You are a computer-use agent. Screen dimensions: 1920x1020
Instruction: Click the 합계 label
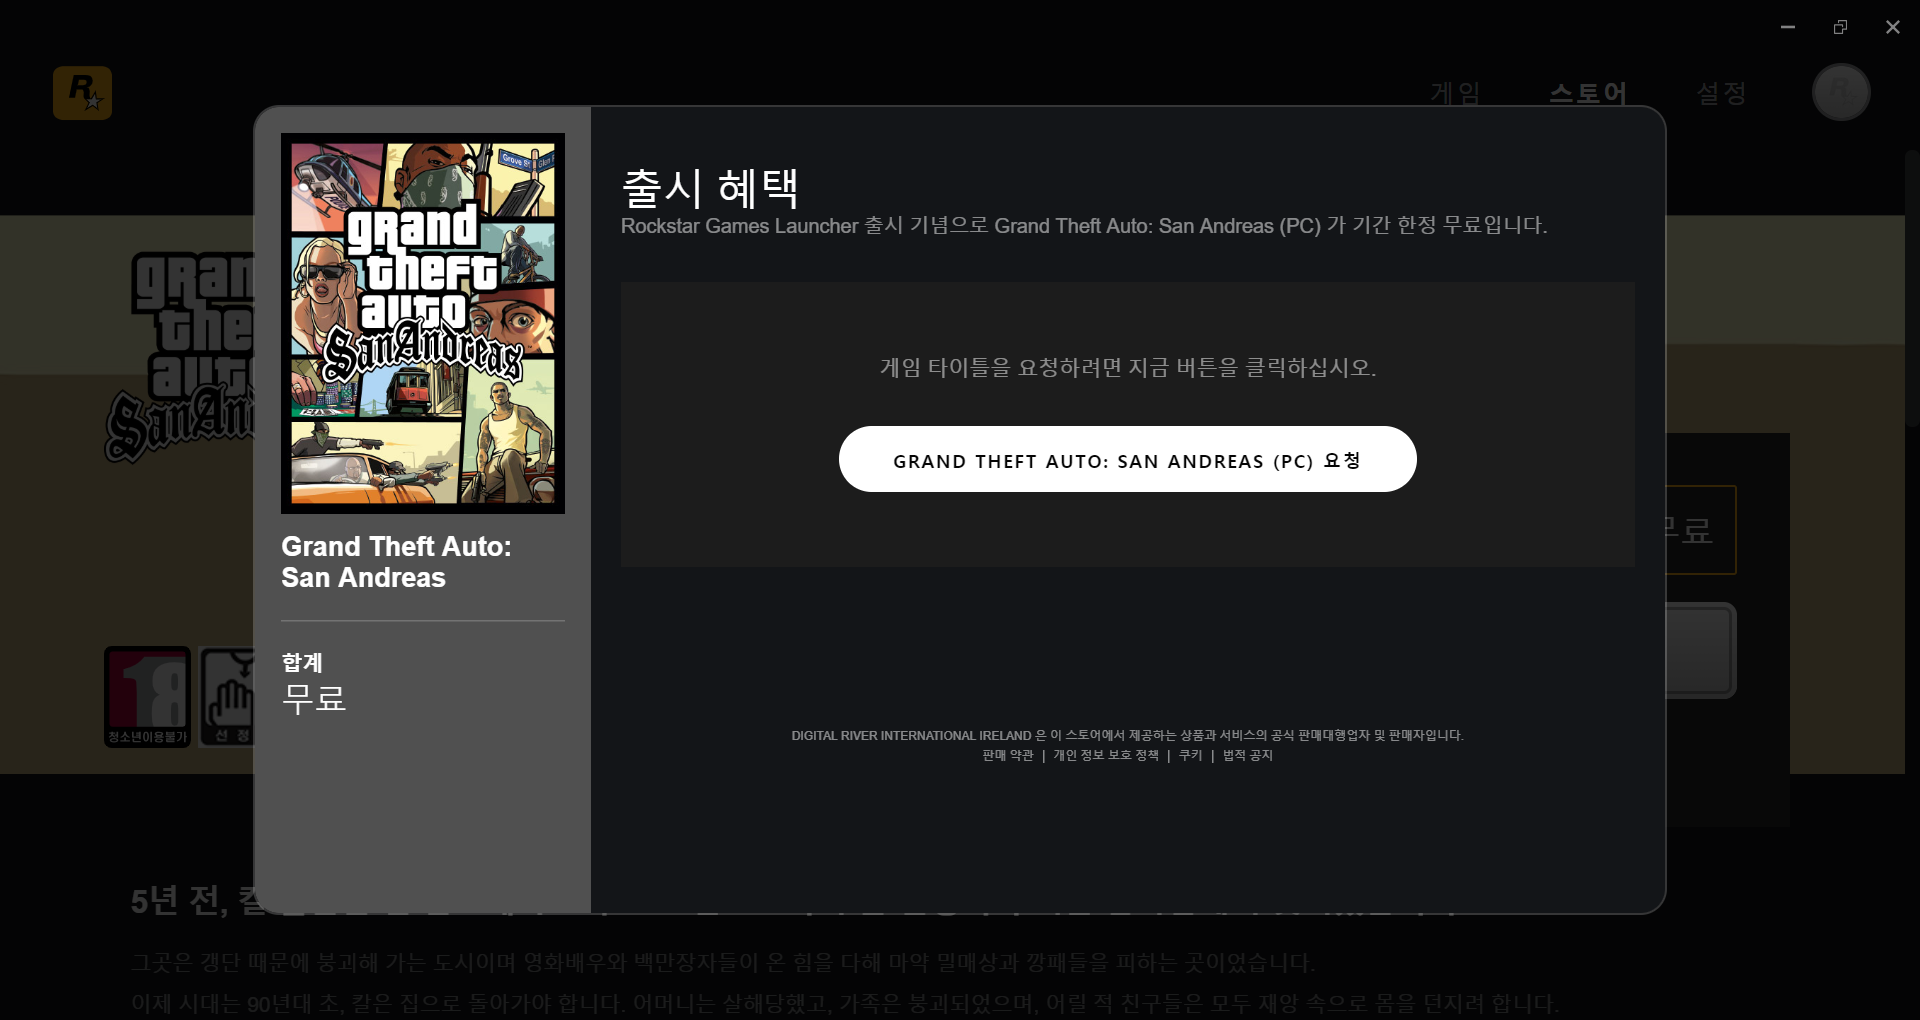tap(302, 662)
